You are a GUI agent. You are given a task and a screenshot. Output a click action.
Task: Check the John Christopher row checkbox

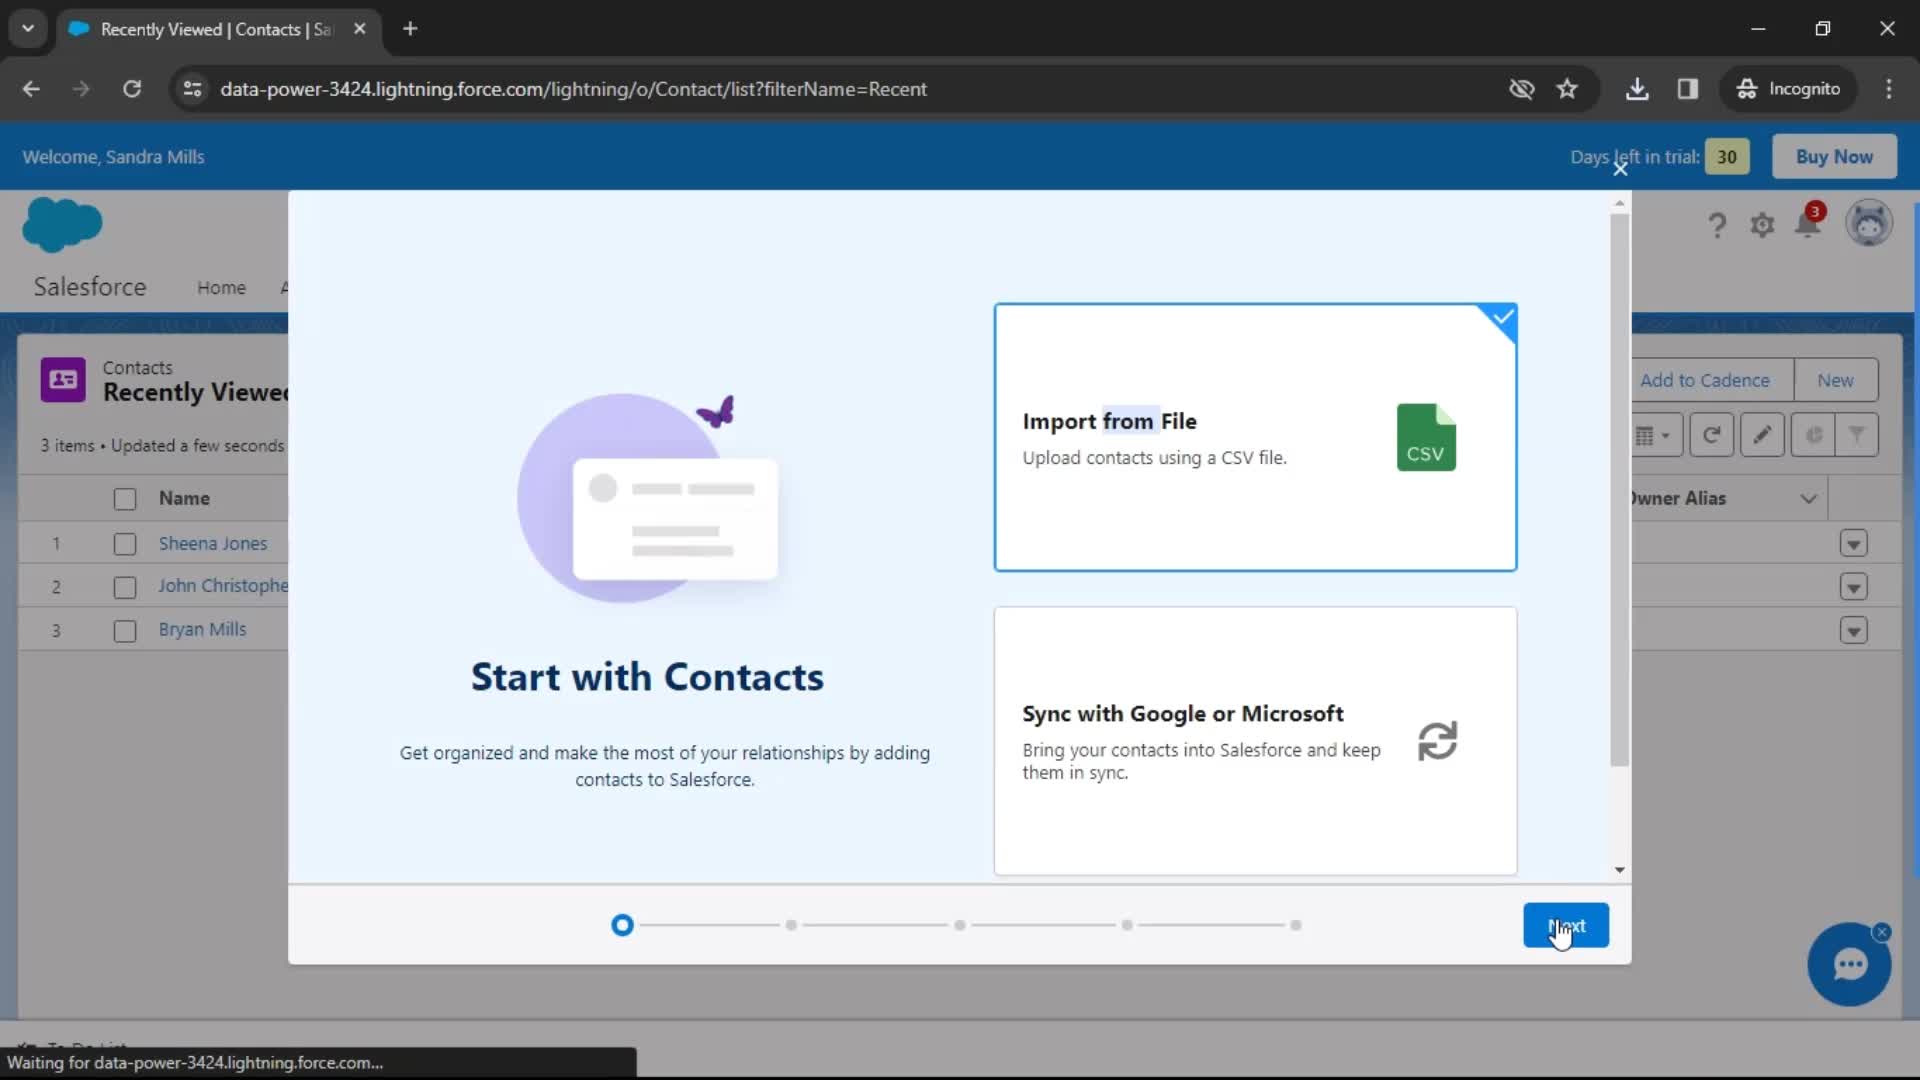point(125,587)
